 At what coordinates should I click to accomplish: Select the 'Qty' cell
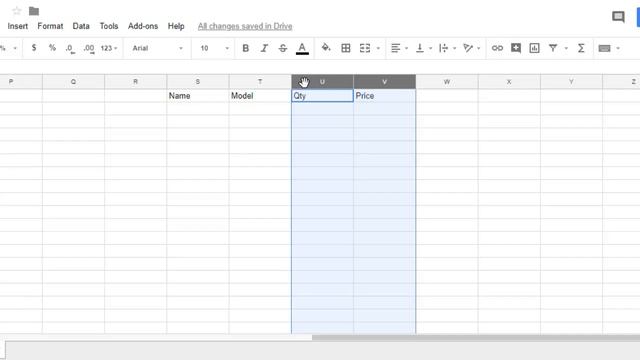pos(322,96)
